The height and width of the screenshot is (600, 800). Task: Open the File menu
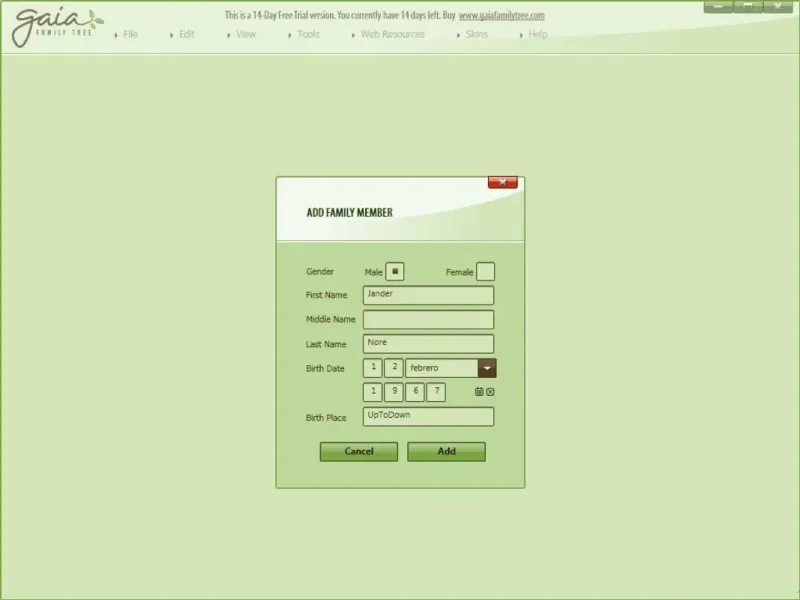130,34
